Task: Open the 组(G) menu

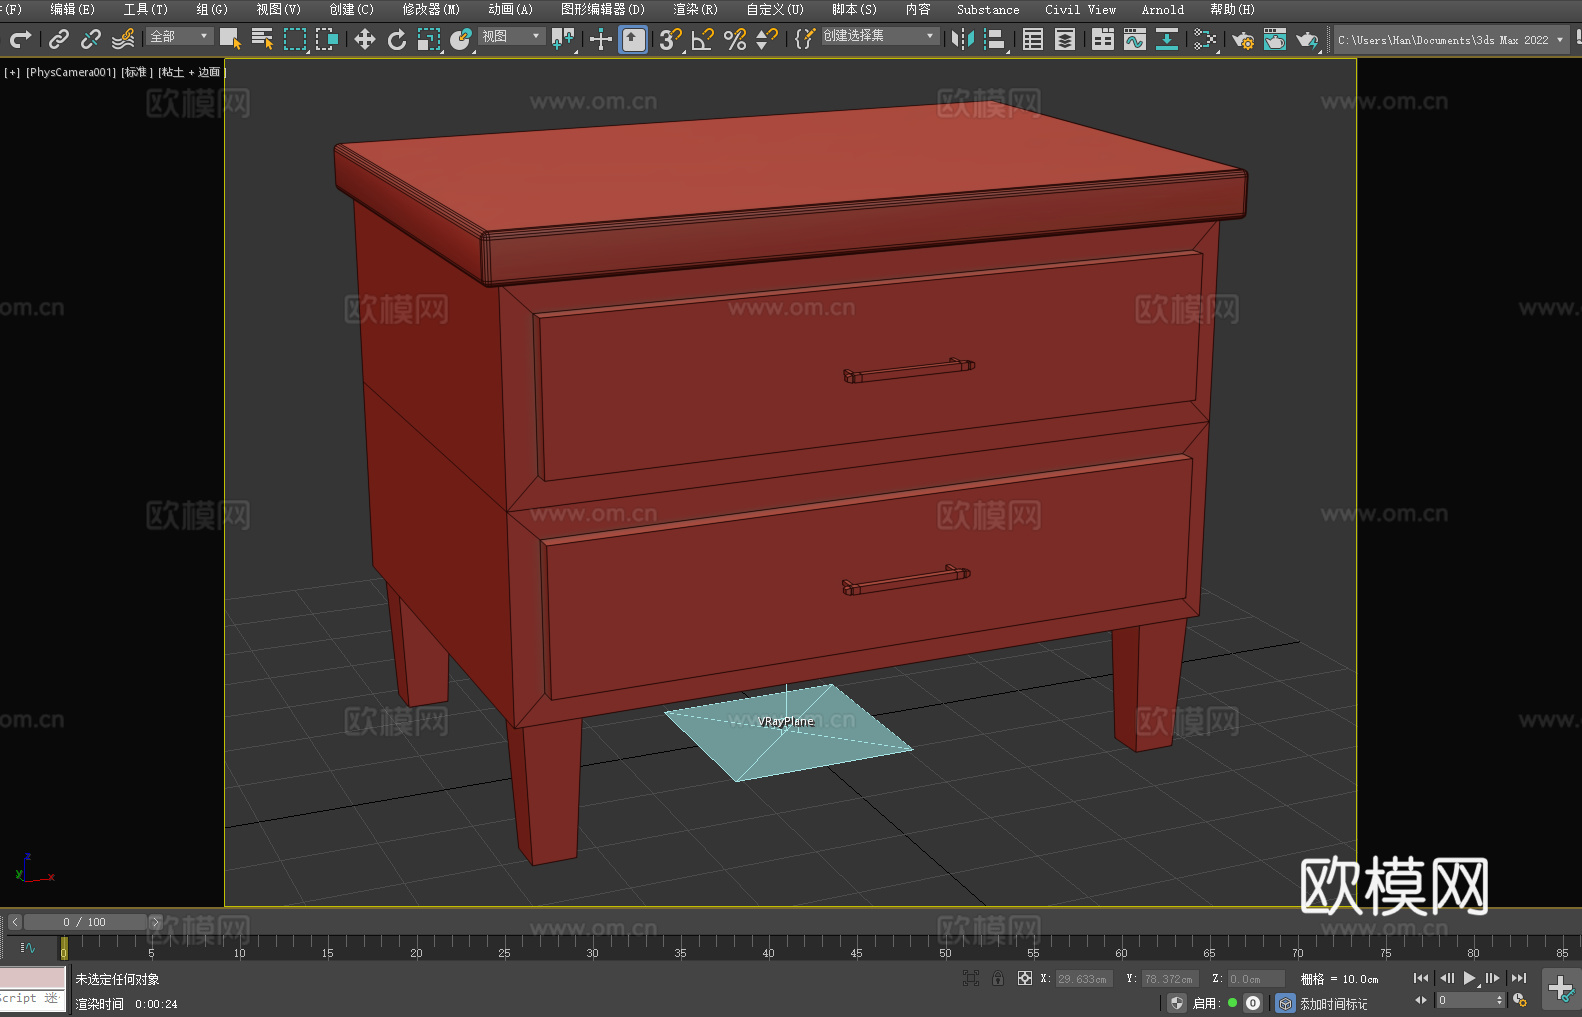Action: (x=212, y=9)
